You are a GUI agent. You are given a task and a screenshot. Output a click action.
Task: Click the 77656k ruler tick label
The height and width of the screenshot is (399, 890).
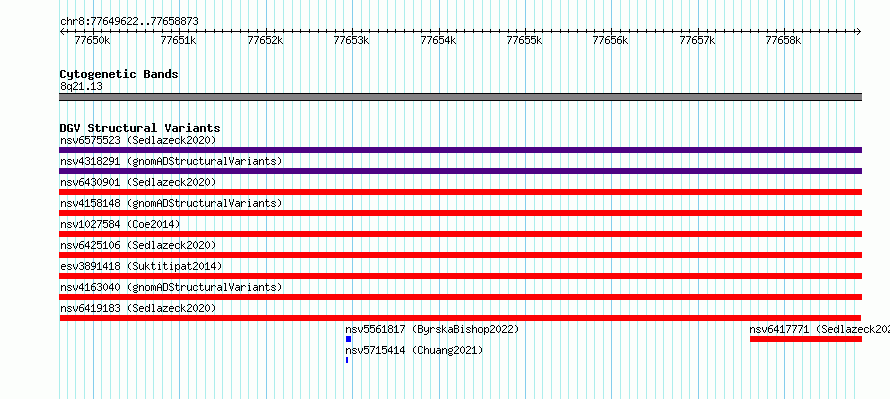[x=611, y=40]
